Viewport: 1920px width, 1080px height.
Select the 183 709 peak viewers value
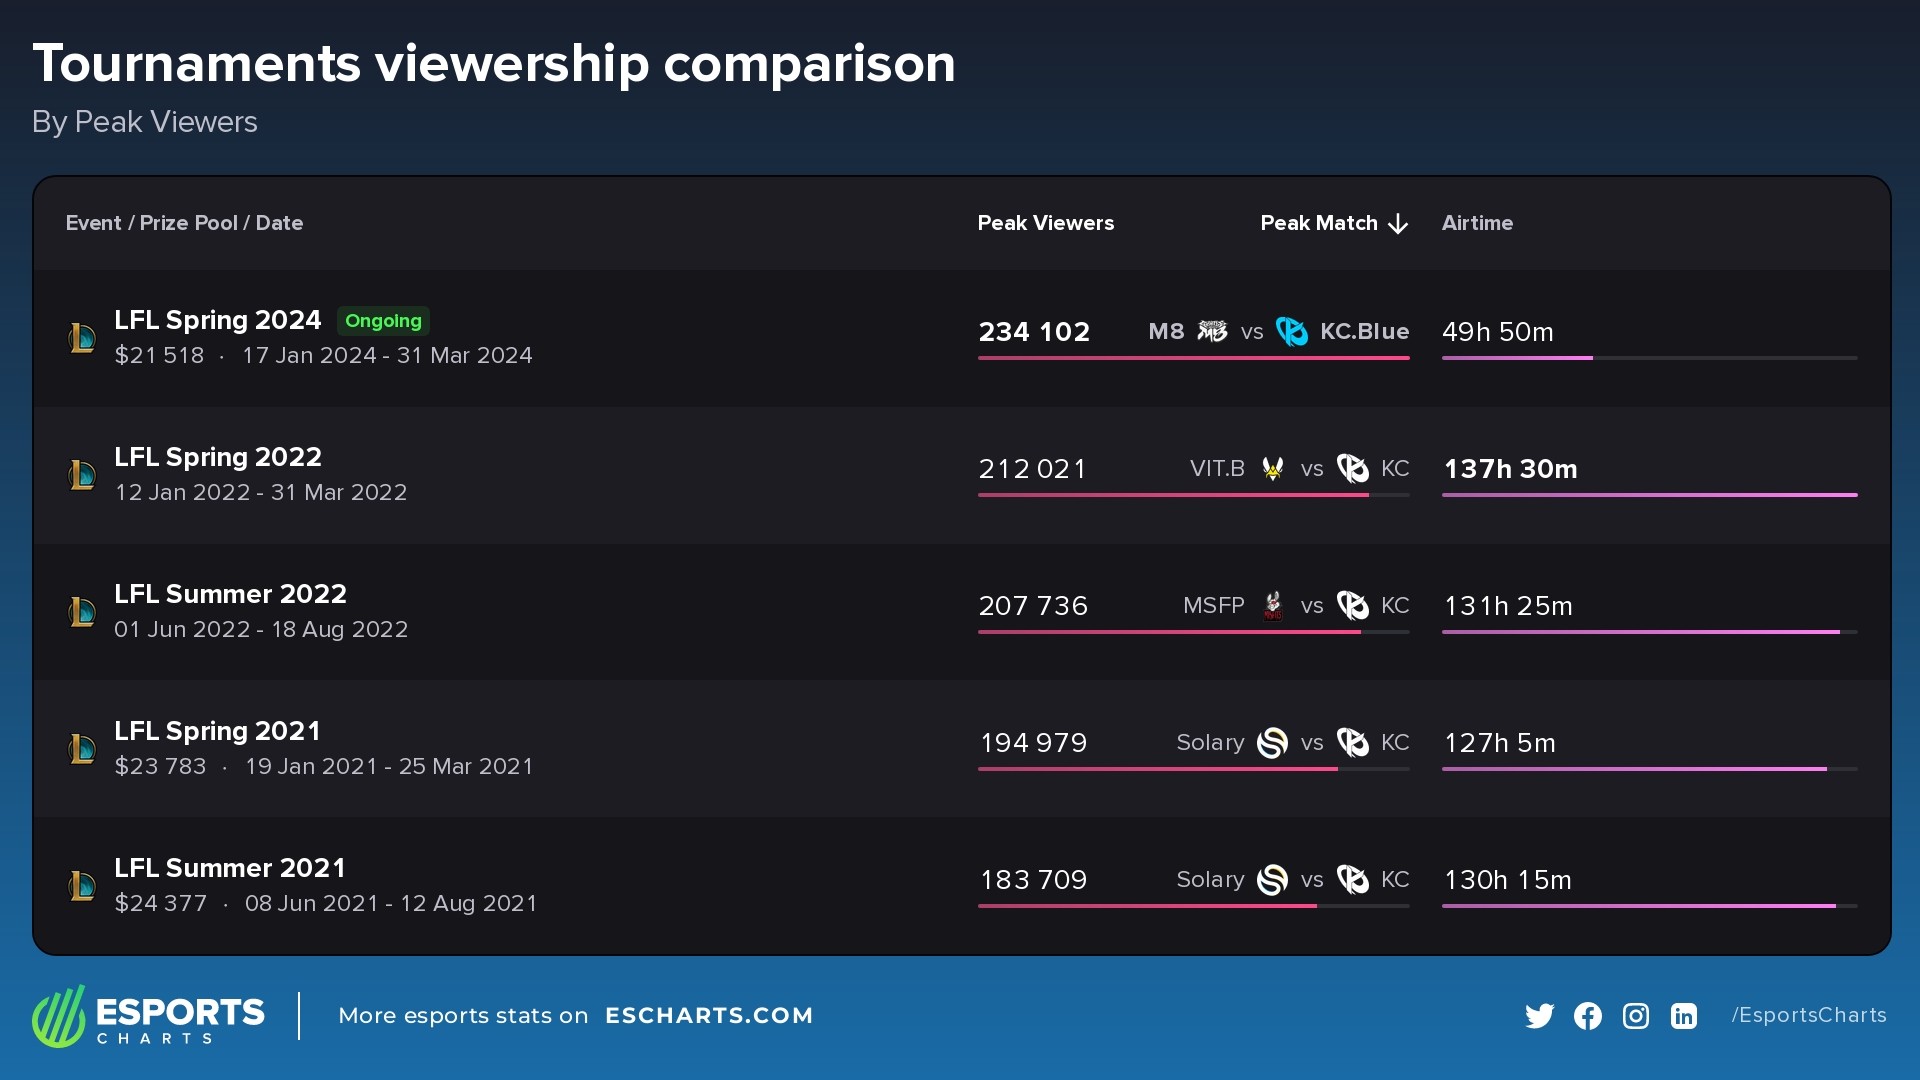coord(1033,880)
